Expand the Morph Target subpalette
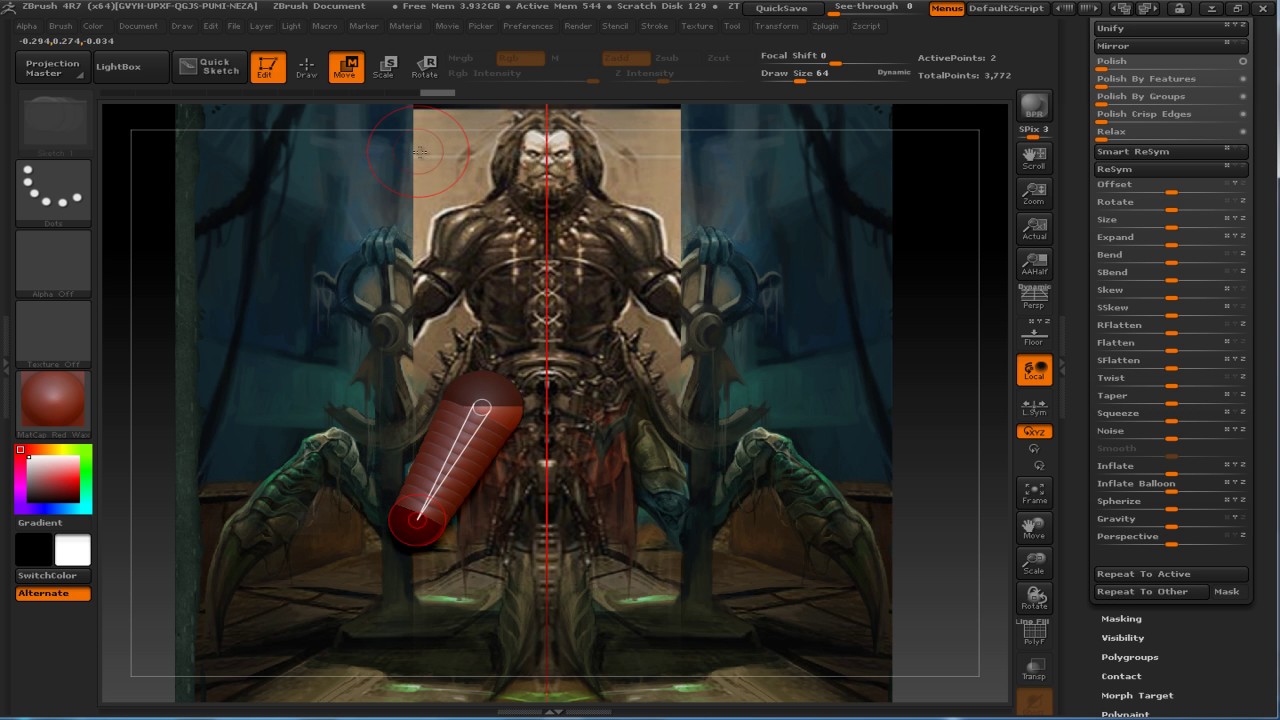 [x=1137, y=695]
